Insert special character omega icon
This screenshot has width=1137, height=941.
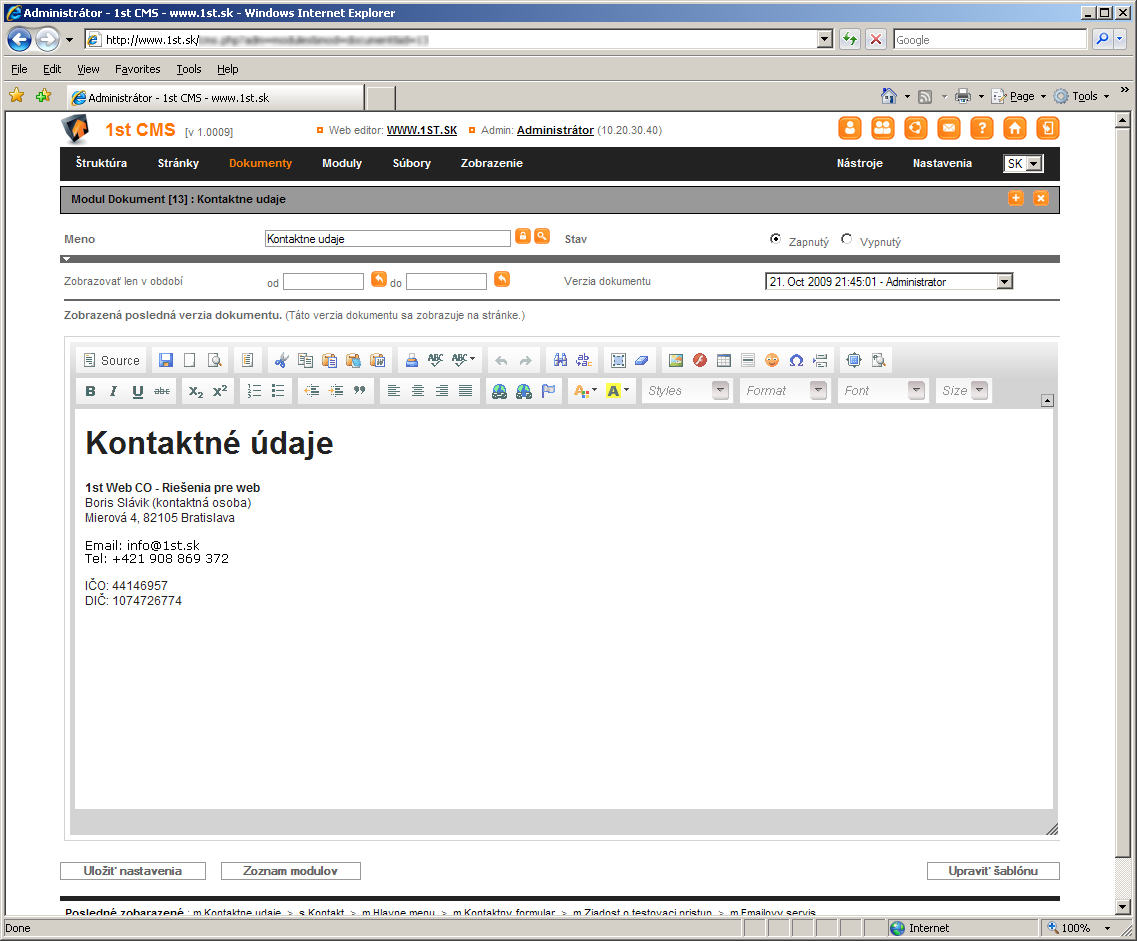point(796,360)
